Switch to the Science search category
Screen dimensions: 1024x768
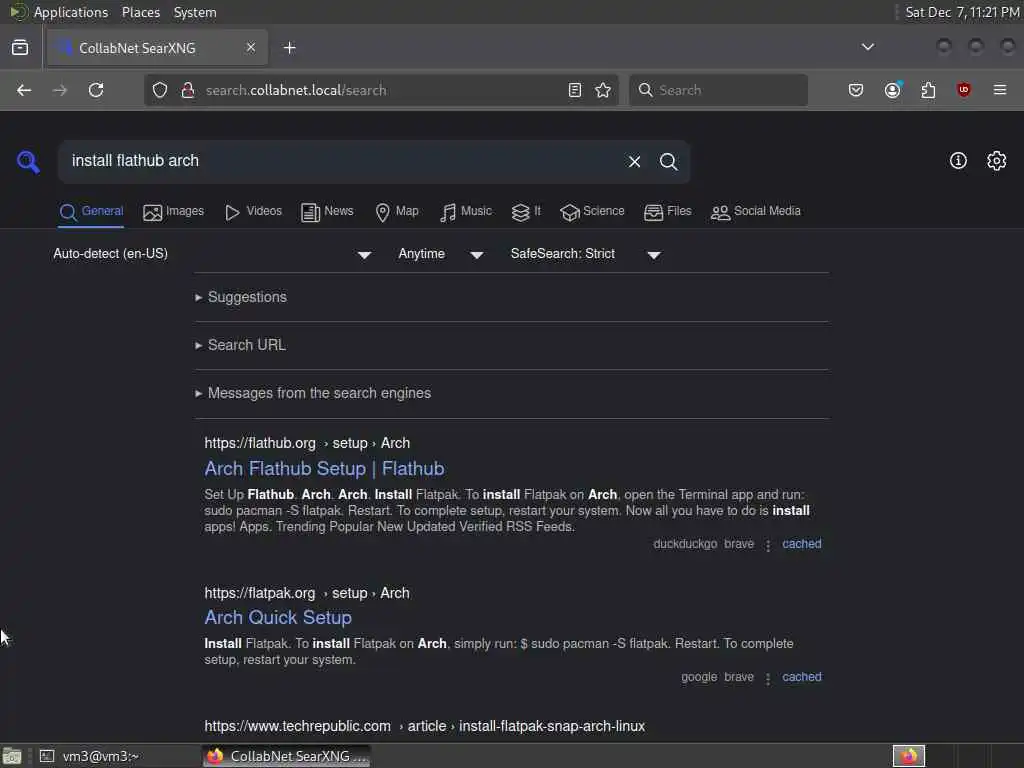pos(592,212)
